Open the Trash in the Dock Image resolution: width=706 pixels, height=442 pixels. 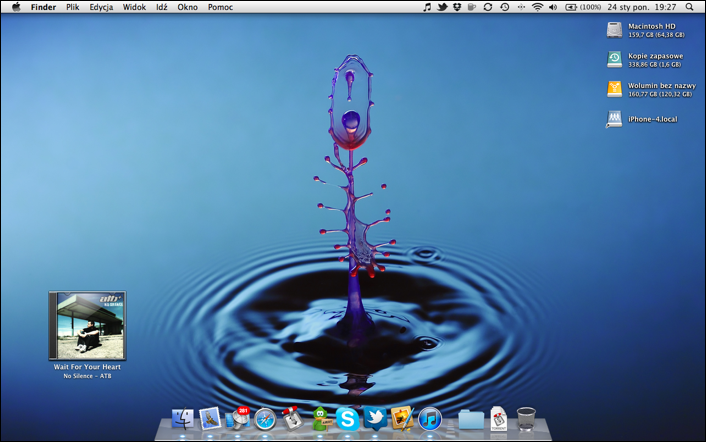(526, 419)
